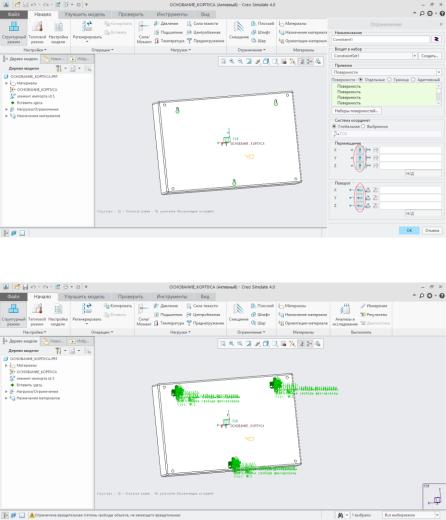This screenshot has height=520, width=446.
Task: Click Давление load in the top window
Action: [x=166, y=24]
